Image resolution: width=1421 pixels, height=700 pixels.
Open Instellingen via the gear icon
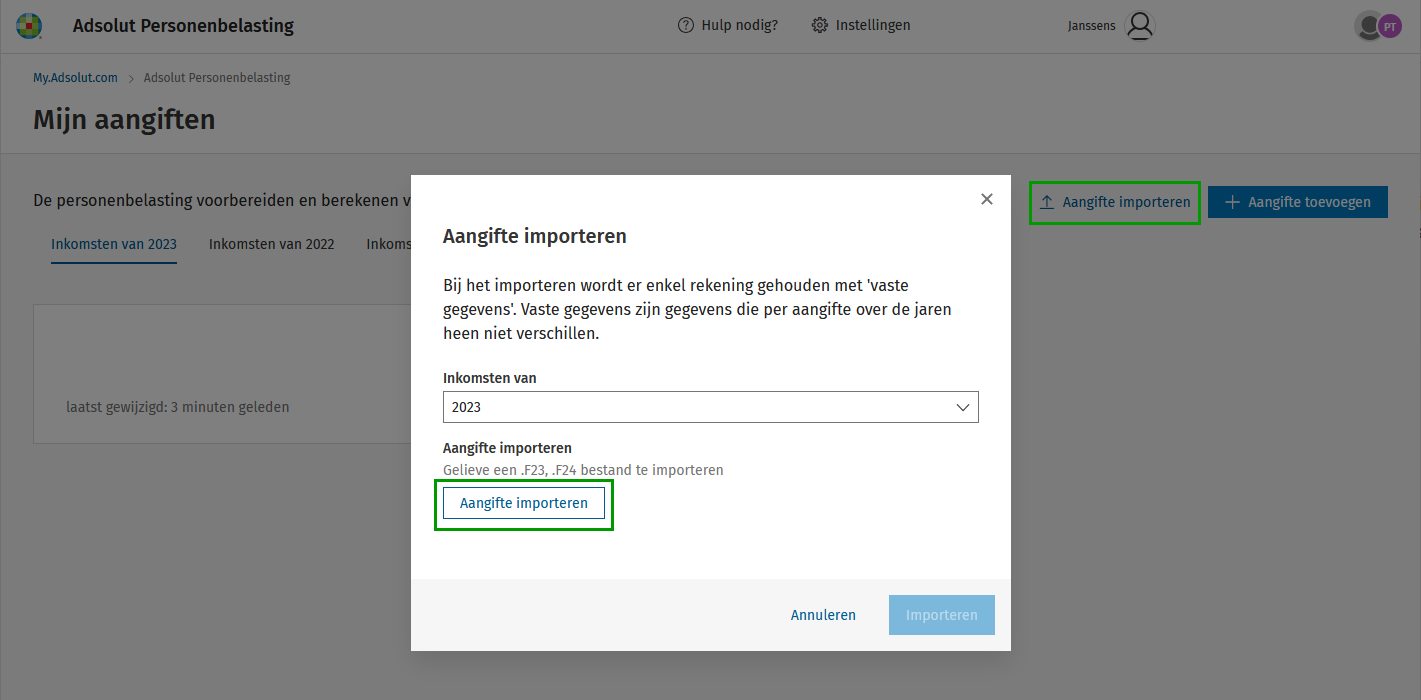tap(820, 25)
